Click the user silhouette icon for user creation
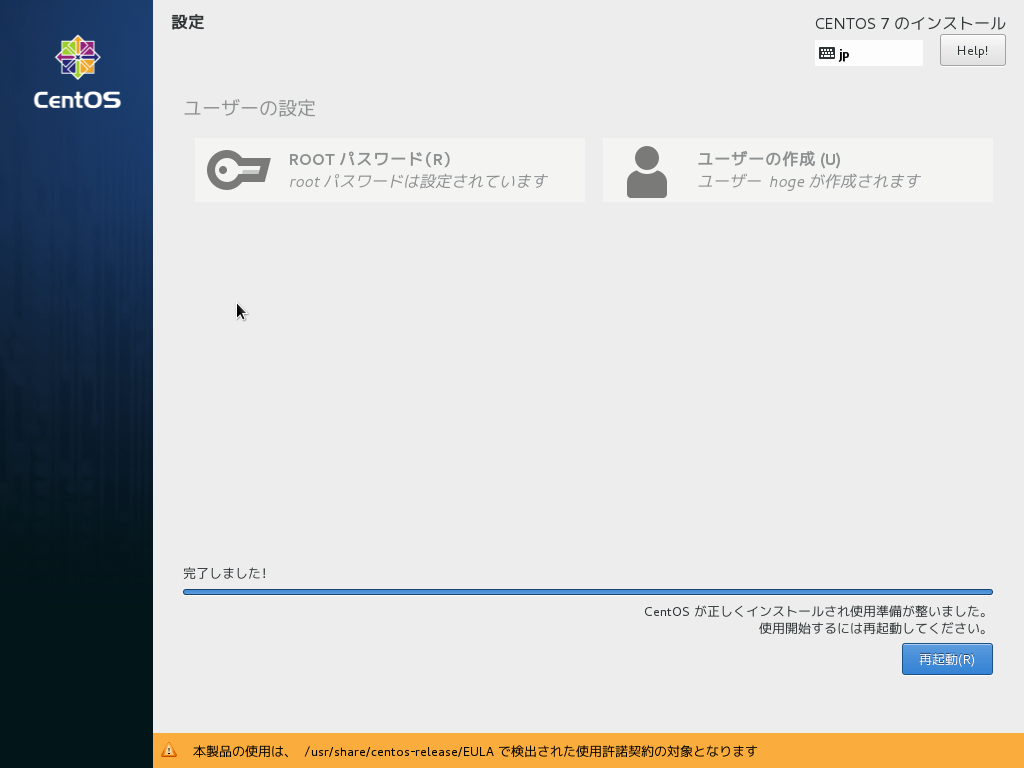The image size is (1024, 768). 647,169
